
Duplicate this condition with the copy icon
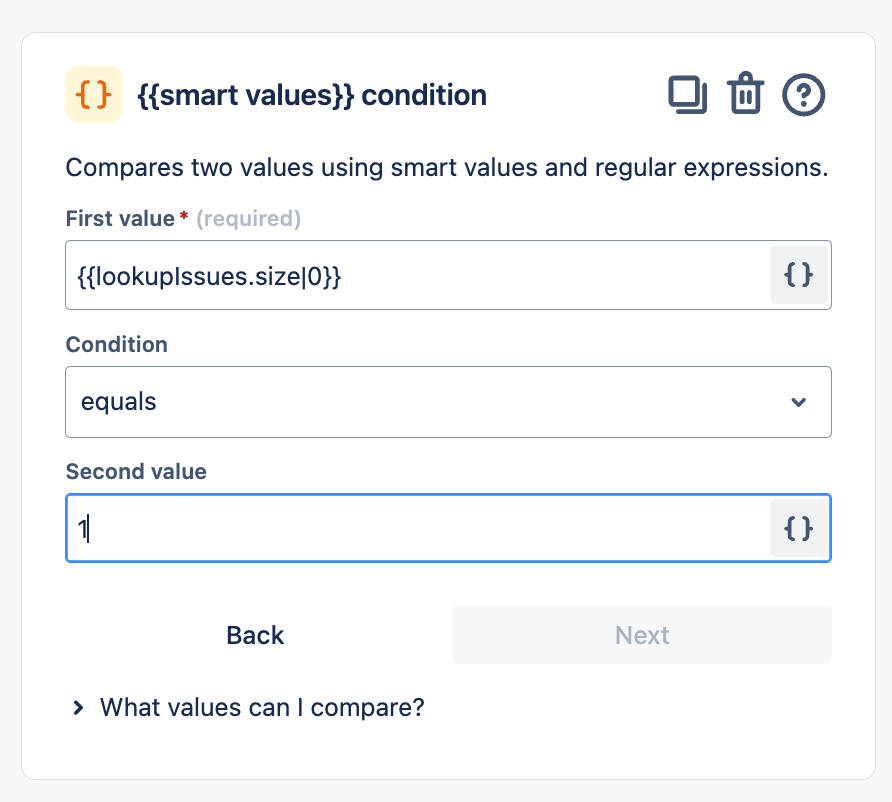click(x=687, y=94)
